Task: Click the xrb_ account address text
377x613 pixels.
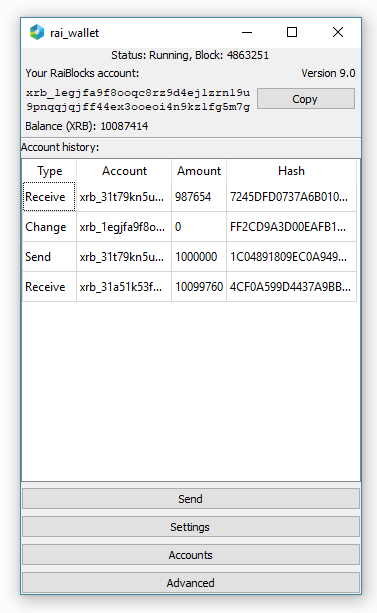Action: click(x=138, y=99)
